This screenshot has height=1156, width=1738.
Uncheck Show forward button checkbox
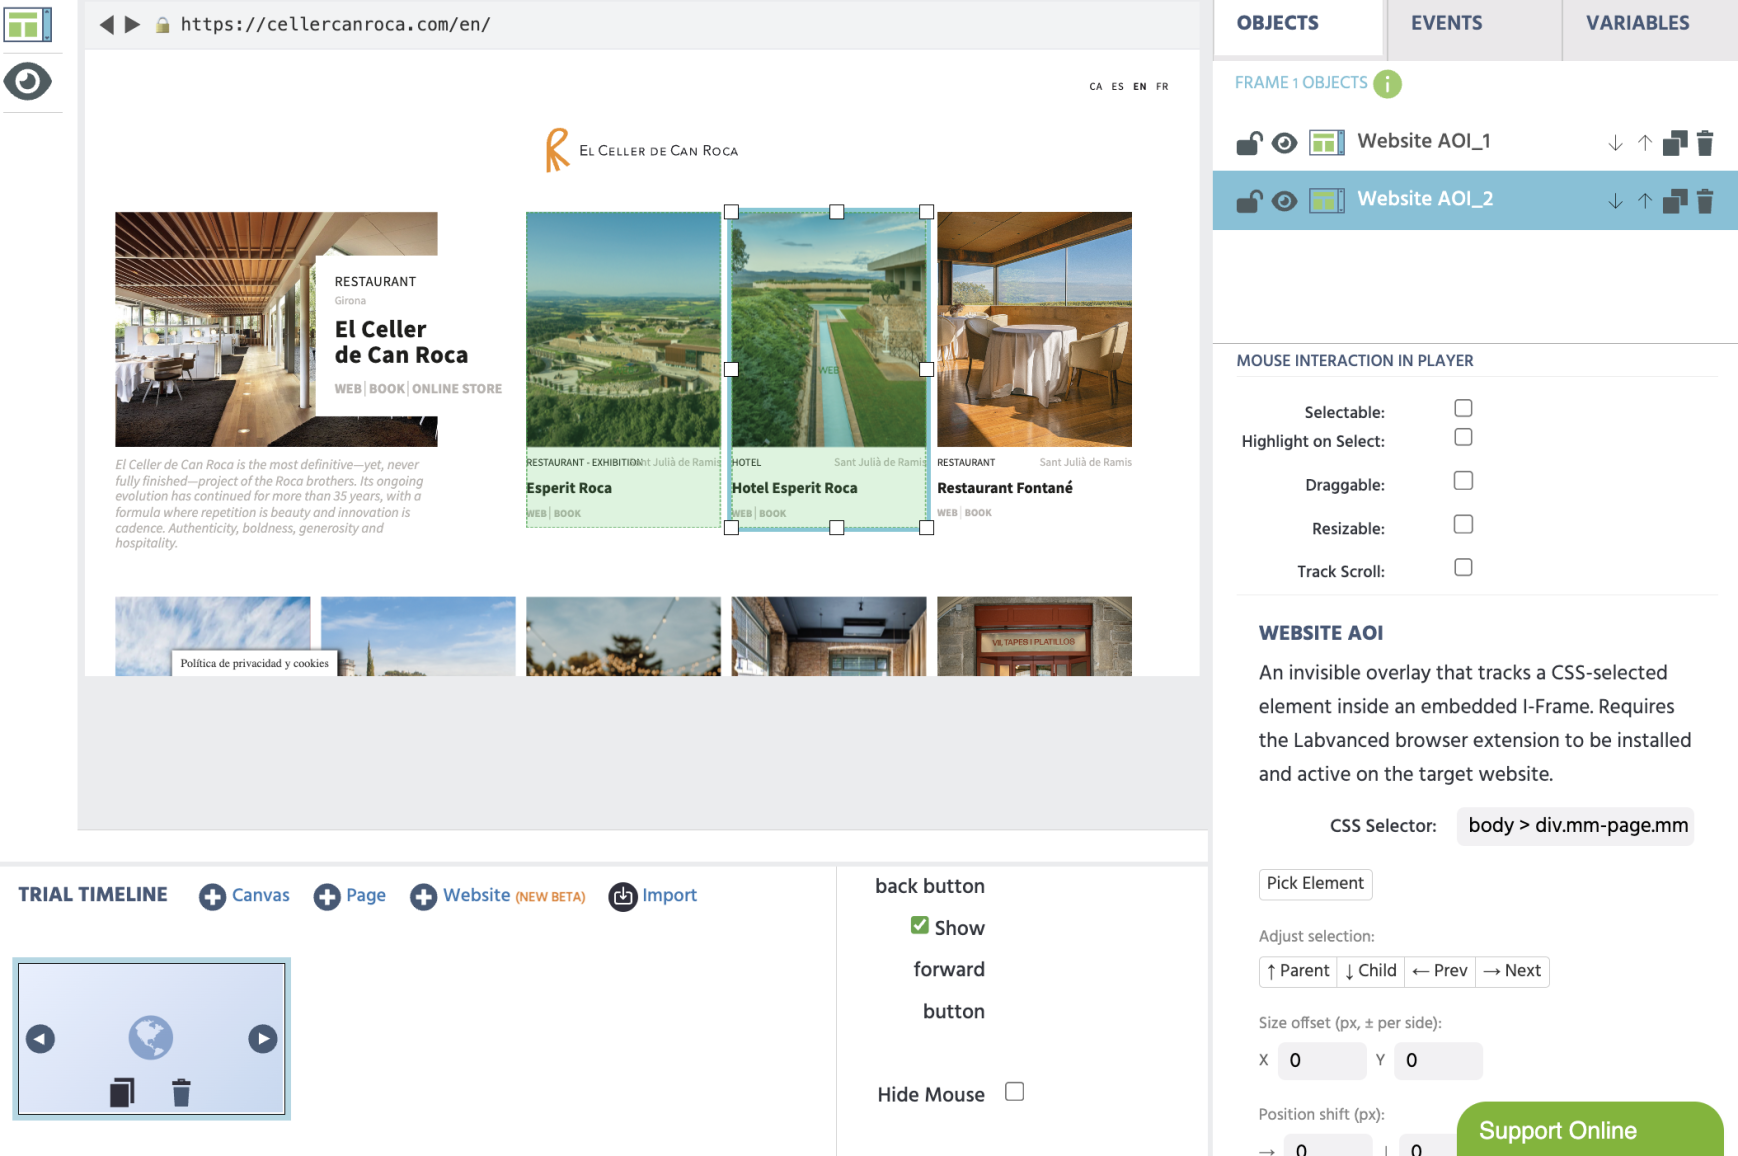point(920,925)
